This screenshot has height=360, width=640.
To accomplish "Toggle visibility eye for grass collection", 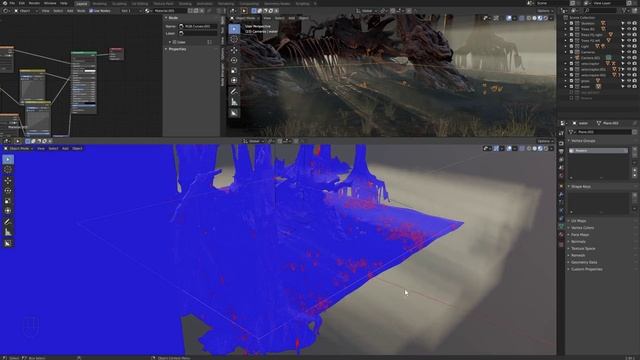I will coord(629,81).
